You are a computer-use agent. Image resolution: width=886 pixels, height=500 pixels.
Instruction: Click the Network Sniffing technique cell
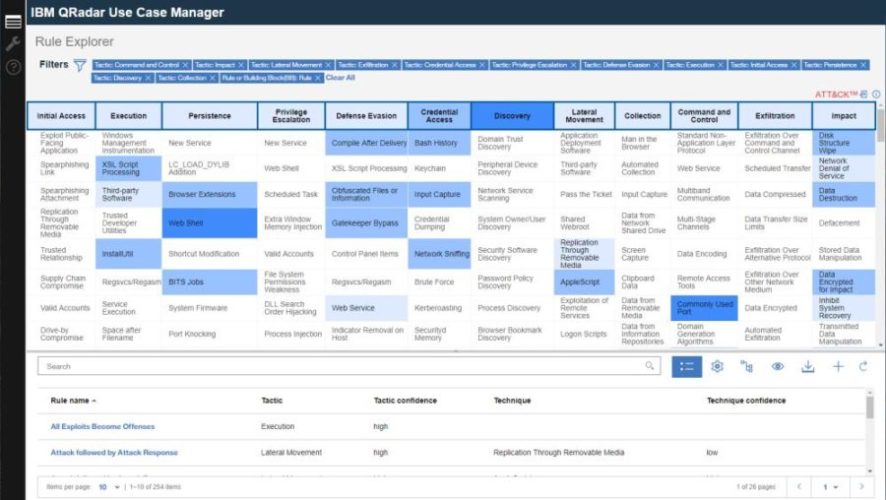point(439,254)
